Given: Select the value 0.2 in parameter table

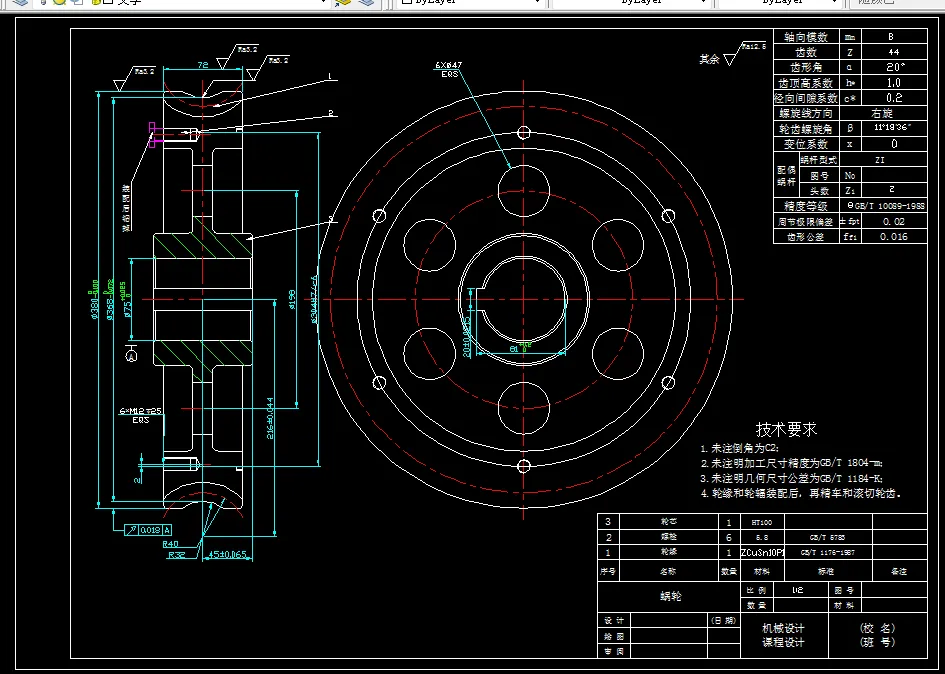Looking at the screenshot, I should 894,98.
